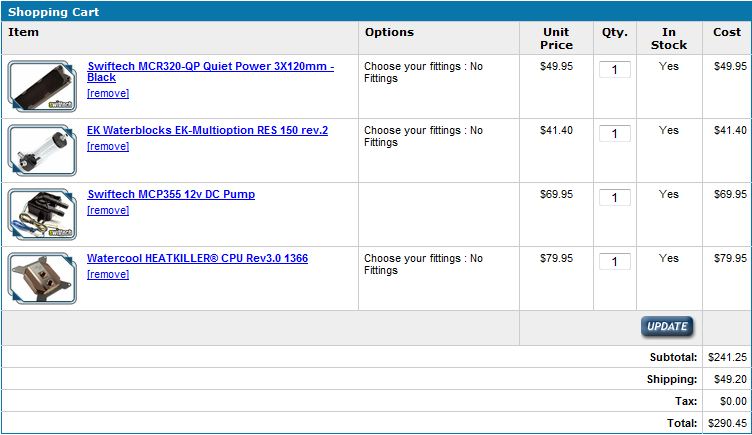
Task: Click the Shopping Cart header title
Action: [x=54, y=12]
